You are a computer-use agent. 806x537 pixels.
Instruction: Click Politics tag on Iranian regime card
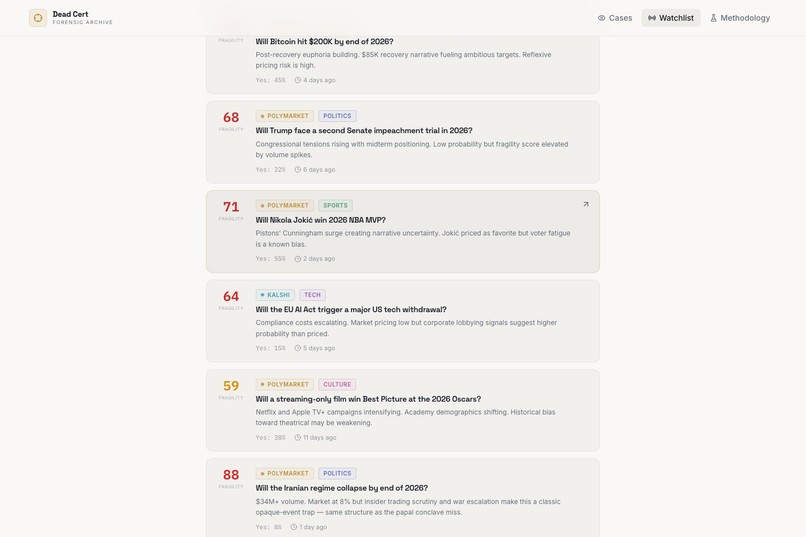[x=337, y=473]
